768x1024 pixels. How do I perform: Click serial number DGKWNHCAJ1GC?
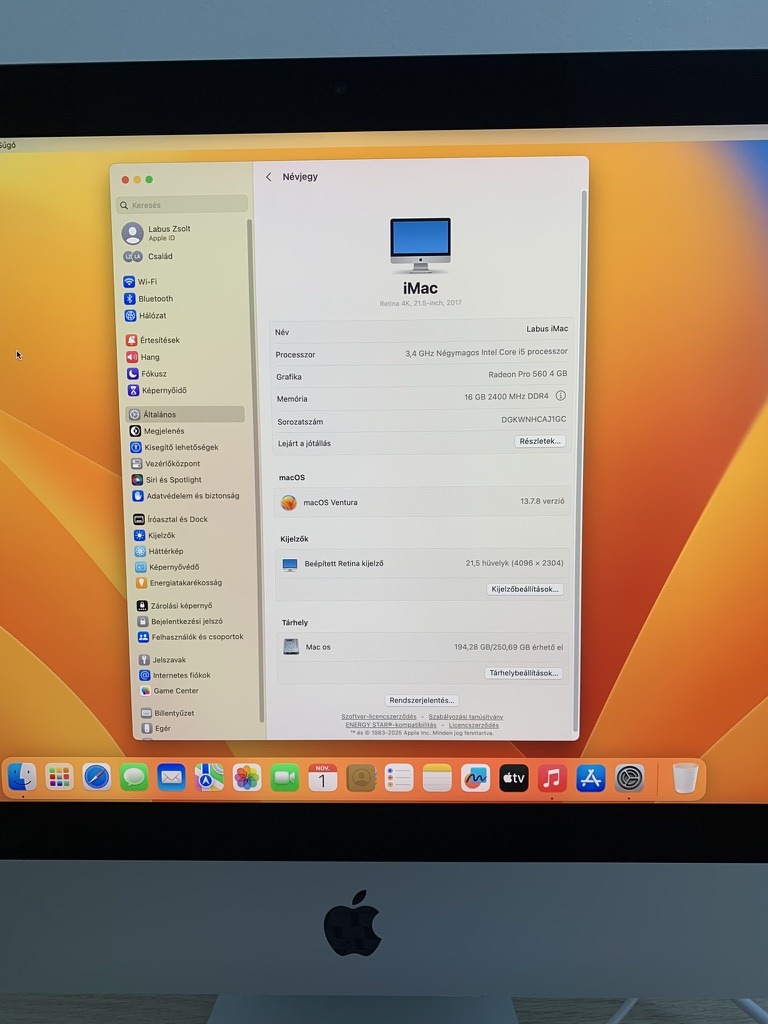534,419
